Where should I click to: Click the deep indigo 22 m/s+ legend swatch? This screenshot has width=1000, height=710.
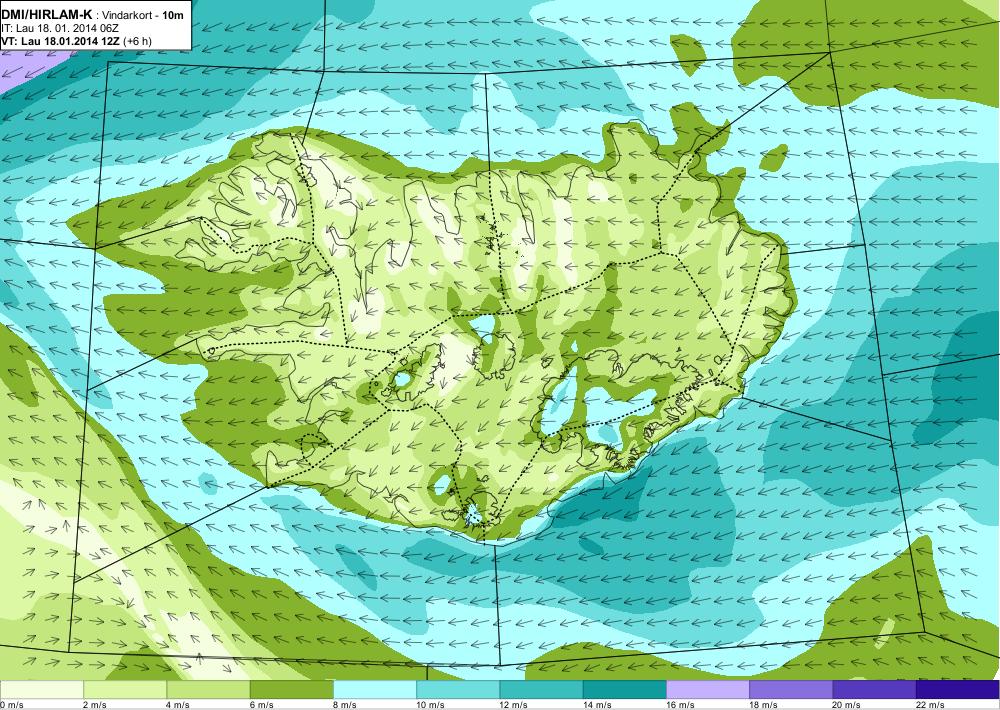point(958,690)
